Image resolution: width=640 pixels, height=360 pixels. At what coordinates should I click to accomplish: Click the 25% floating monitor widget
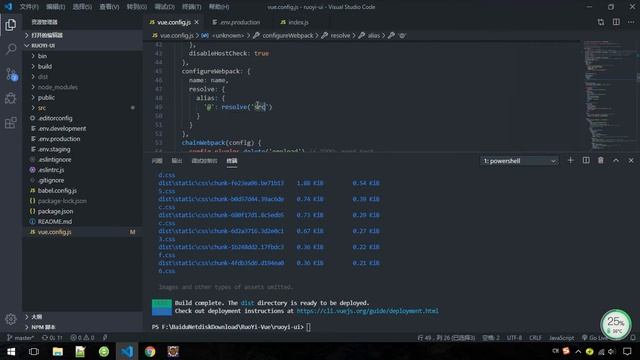click(x=616, y=325)
